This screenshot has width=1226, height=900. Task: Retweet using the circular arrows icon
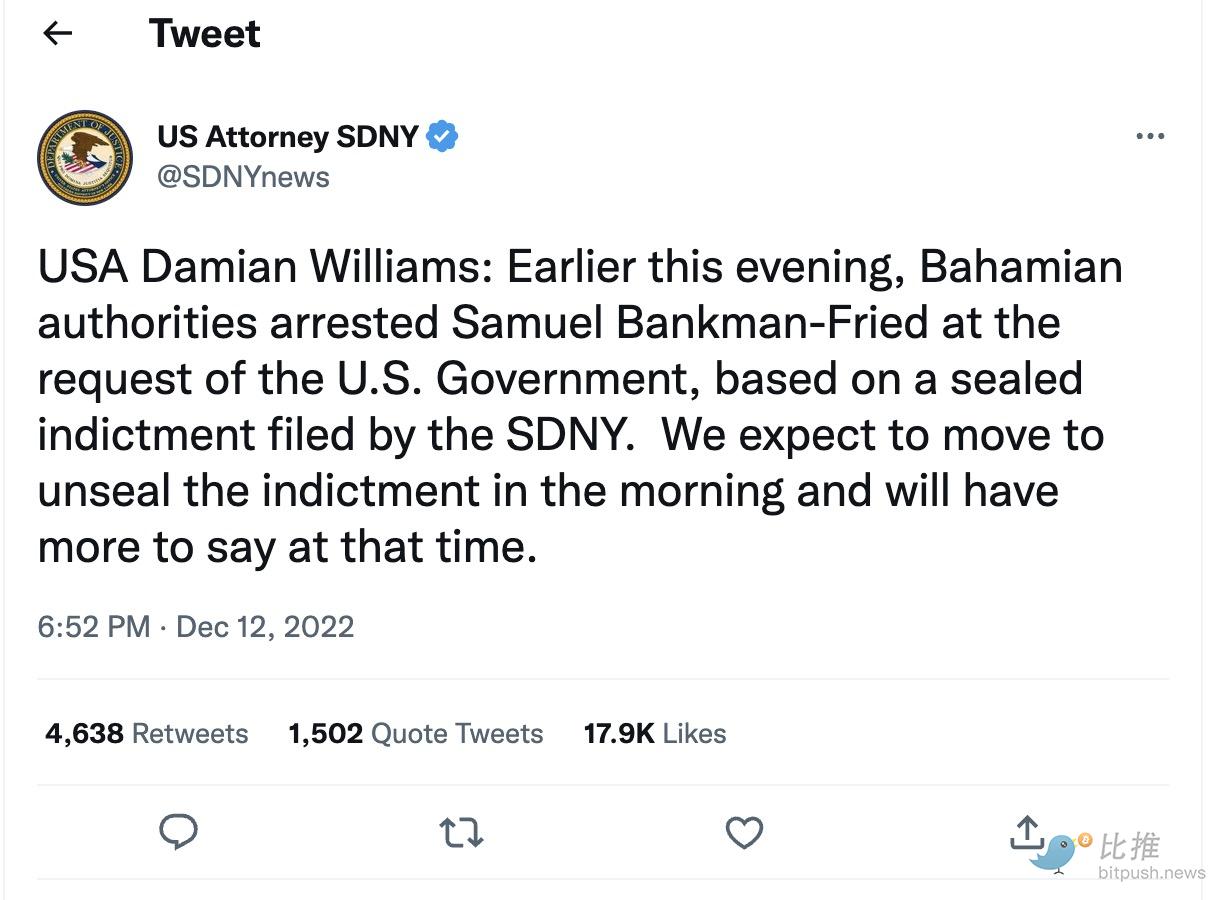point(462,833)
